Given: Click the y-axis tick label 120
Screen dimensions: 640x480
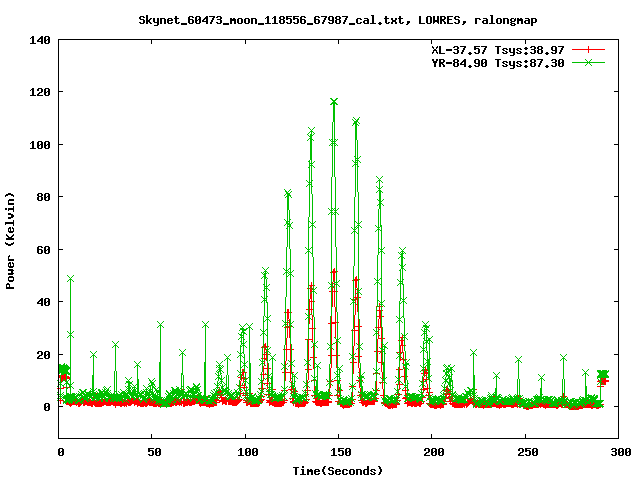Looking at the screenshot, I should point(40,92).
